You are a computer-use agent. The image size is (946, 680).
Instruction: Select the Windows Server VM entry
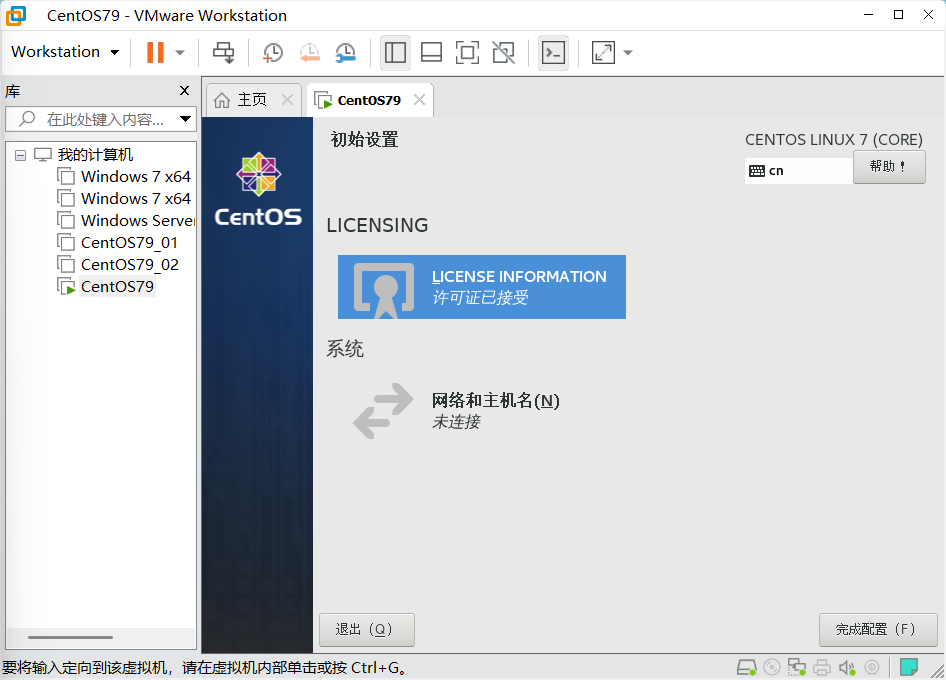(x=125, y=221)
